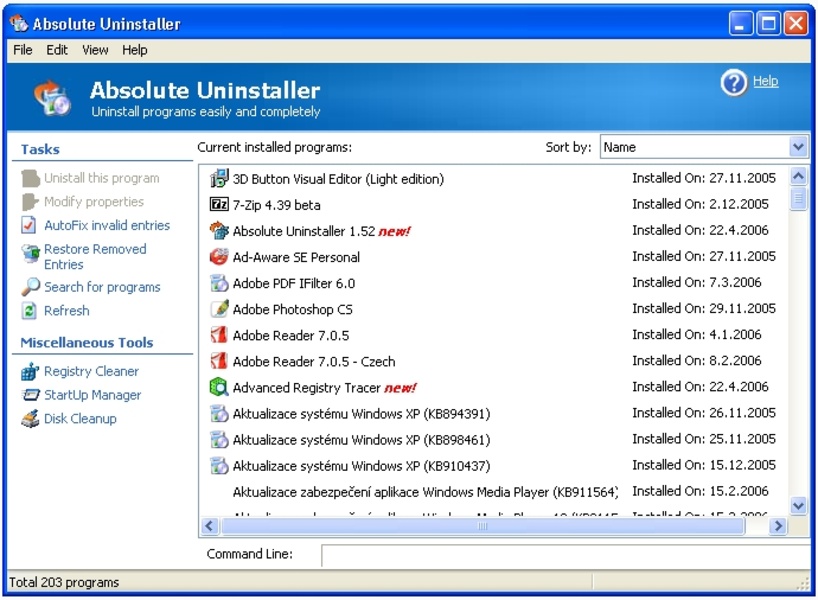Click the horizontal scrollbar right arrow
The image size is (818, 600).
(778, 526)
